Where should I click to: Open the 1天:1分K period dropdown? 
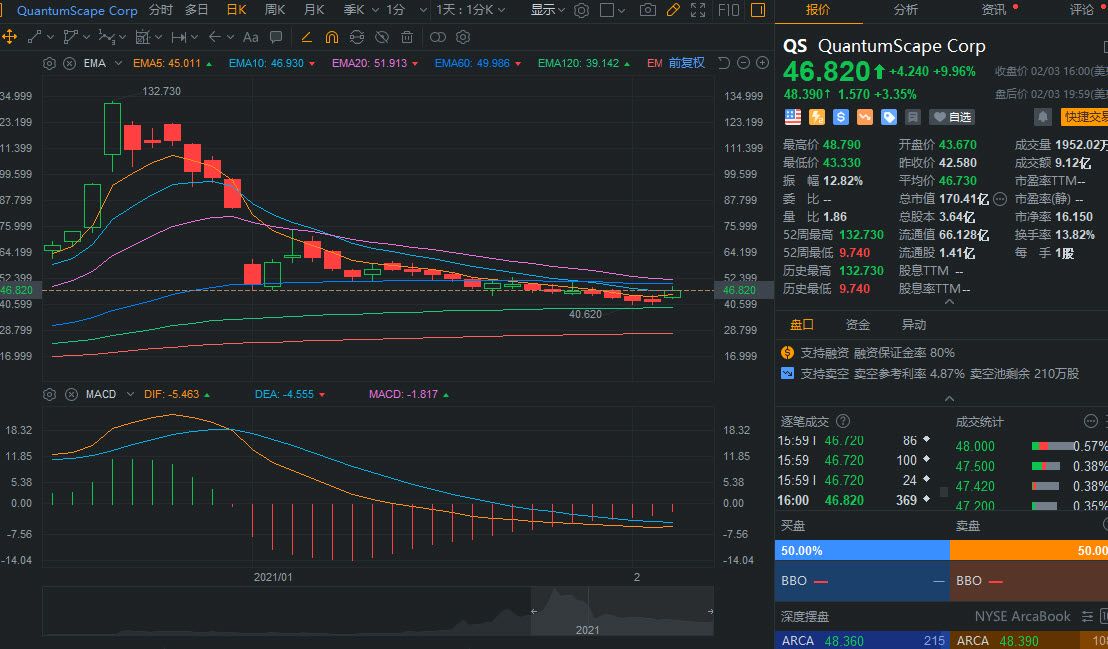pyautogui.click(x=471, y=10)
